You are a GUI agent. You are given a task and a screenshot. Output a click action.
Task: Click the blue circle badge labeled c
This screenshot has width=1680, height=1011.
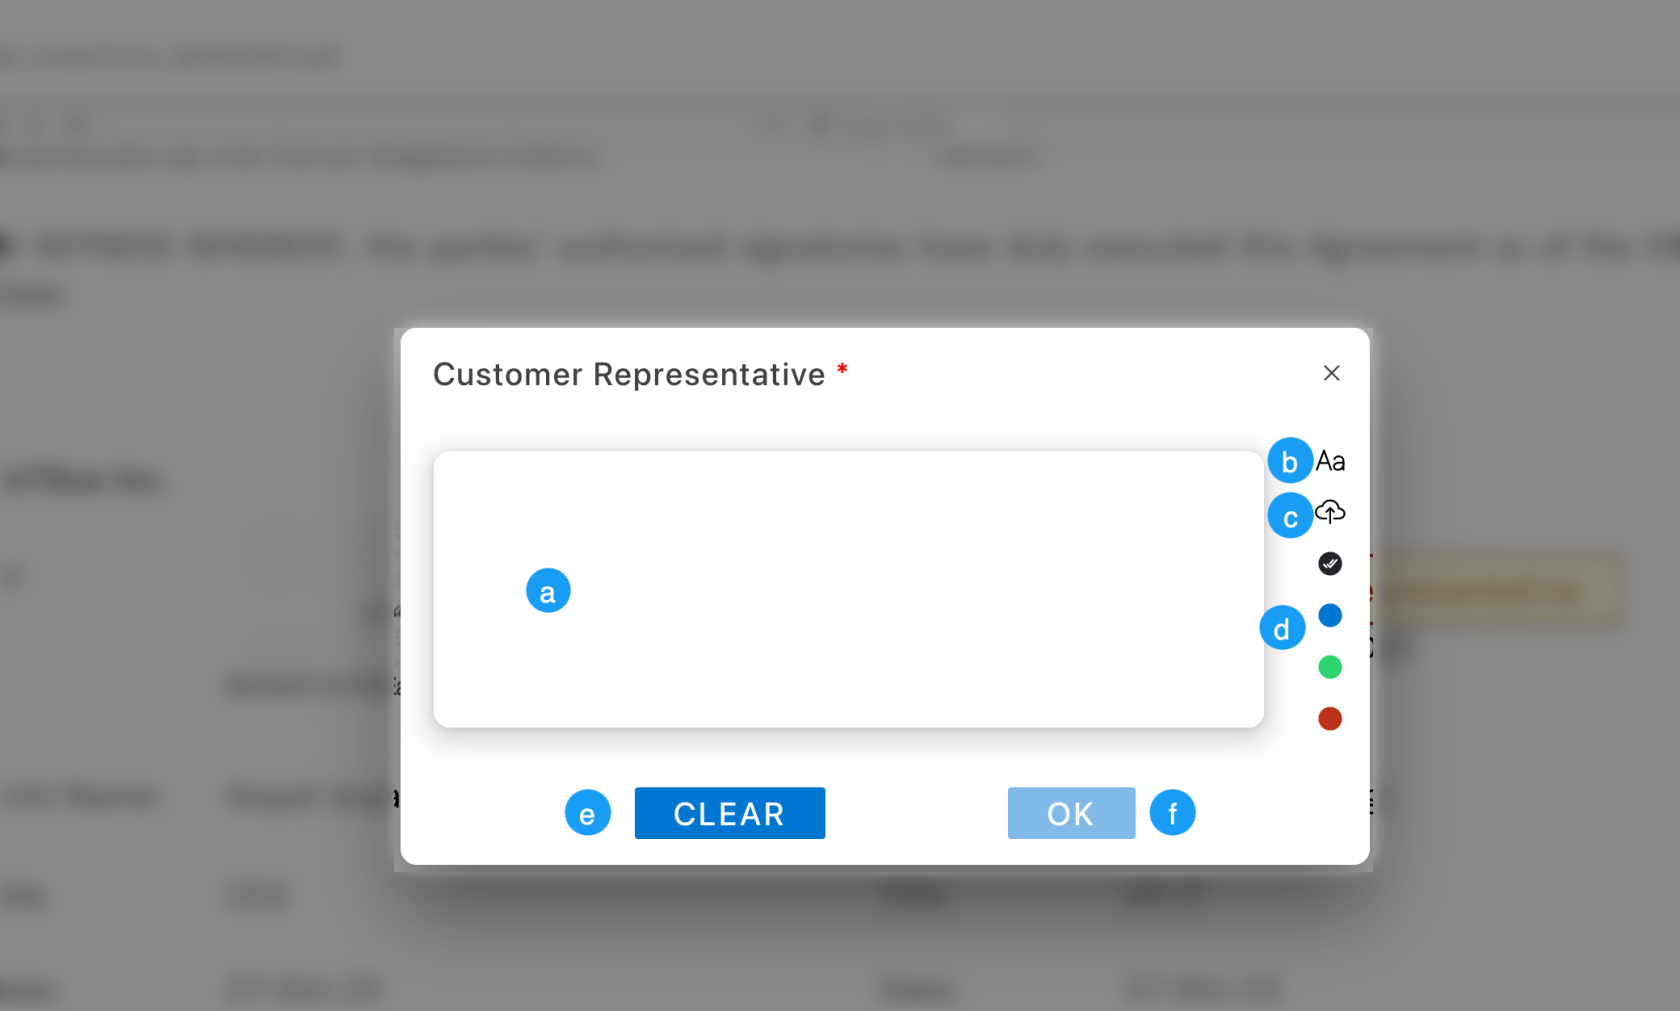[1290, 516]
